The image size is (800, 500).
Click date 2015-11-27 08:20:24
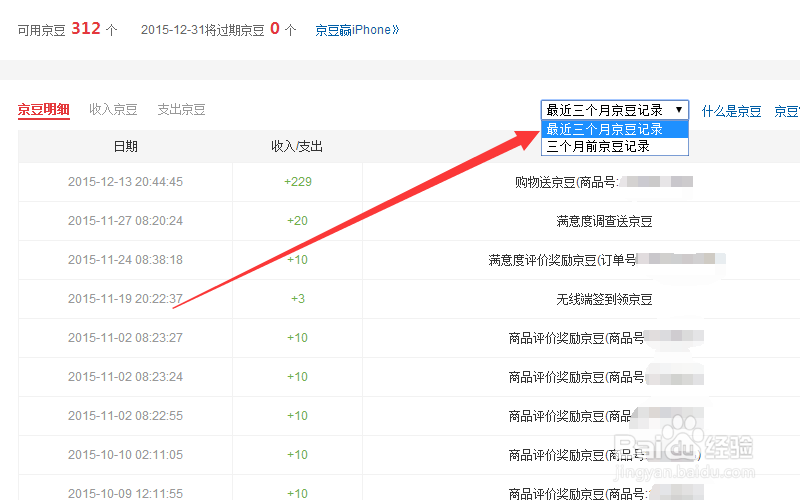click(126, 221)
